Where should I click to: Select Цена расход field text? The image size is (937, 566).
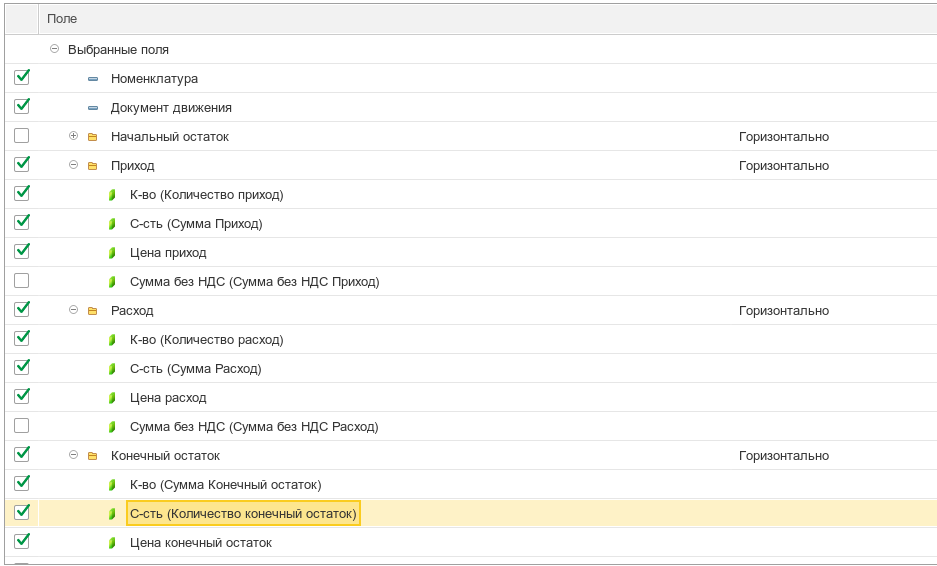pos(168,398)
